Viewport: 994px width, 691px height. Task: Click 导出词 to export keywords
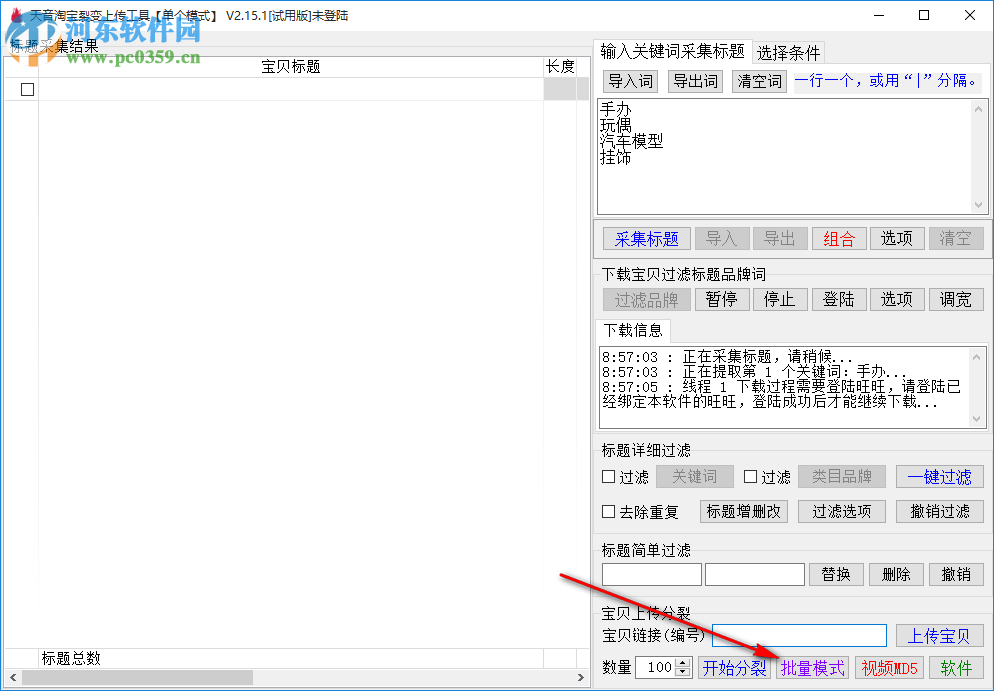coord(694,81)
